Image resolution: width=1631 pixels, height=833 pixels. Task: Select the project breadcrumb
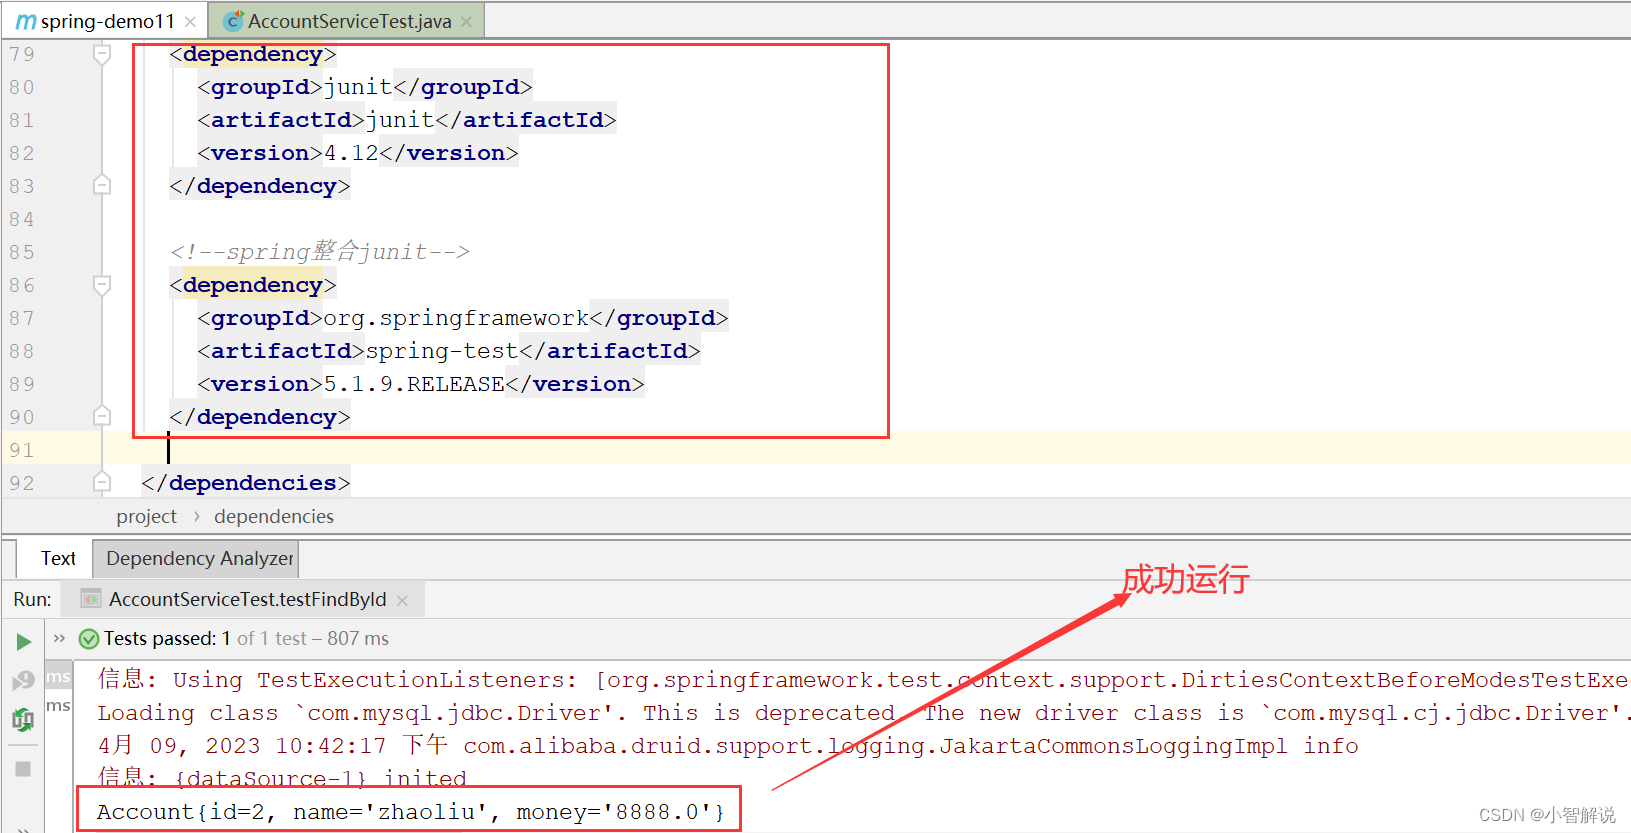[x=146, y=516]
